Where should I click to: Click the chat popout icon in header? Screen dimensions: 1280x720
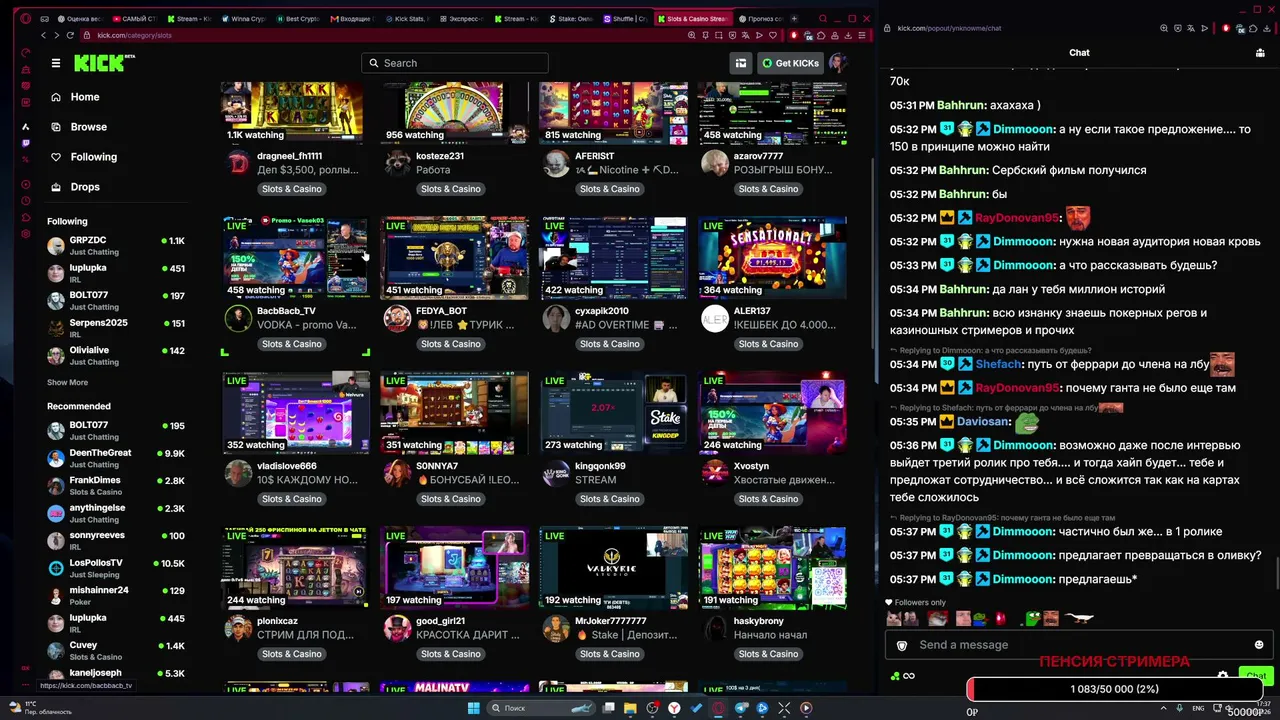(x=1260, y=53)
